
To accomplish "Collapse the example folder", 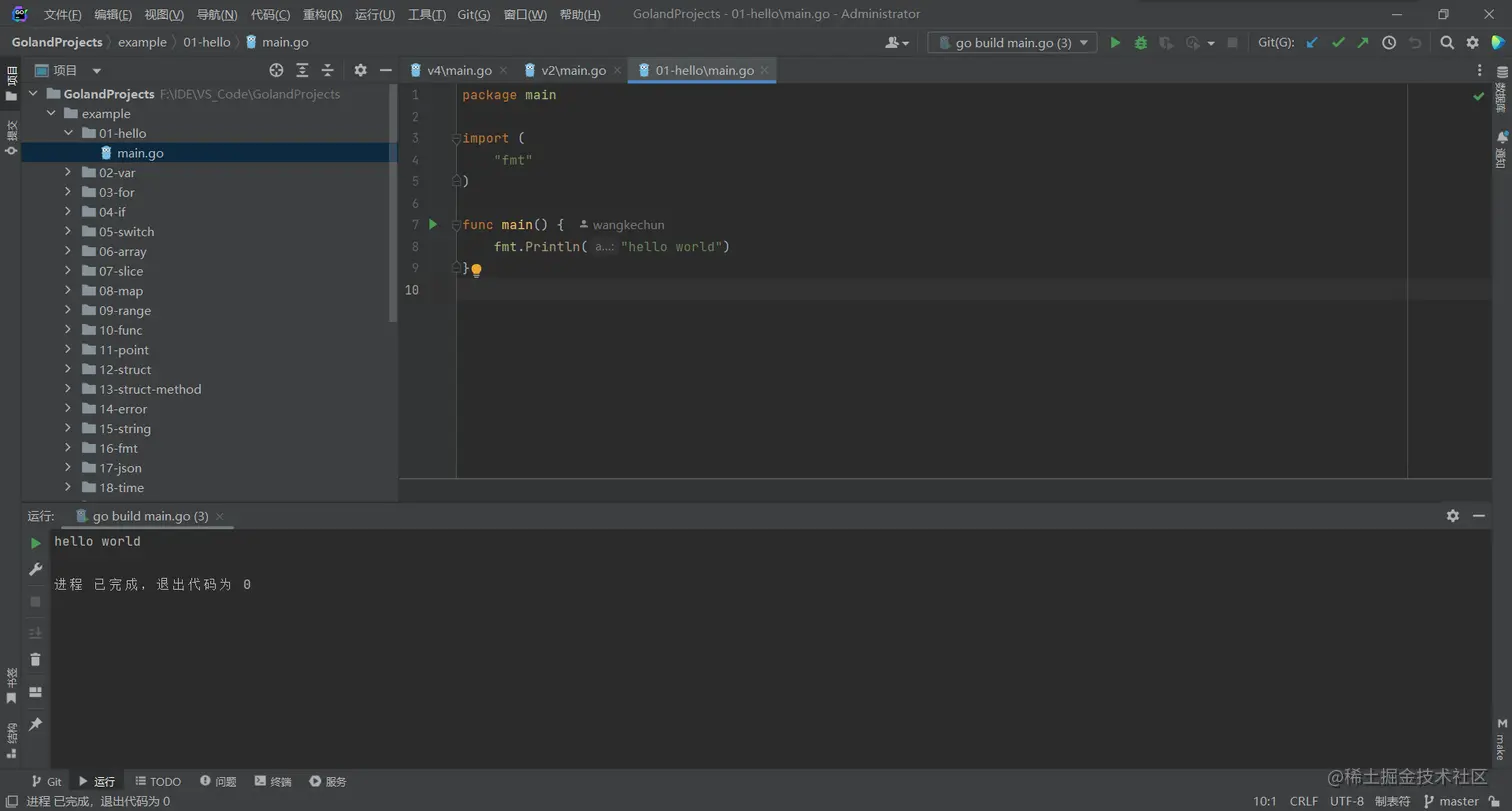I will point(51,114).
